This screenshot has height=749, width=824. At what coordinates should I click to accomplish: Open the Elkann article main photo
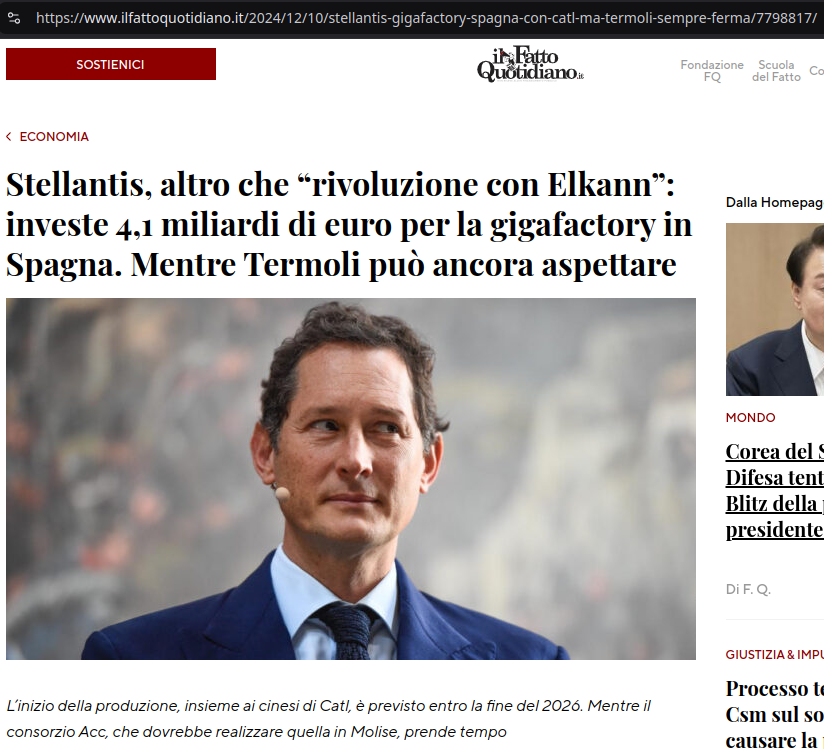pos(351,479)
